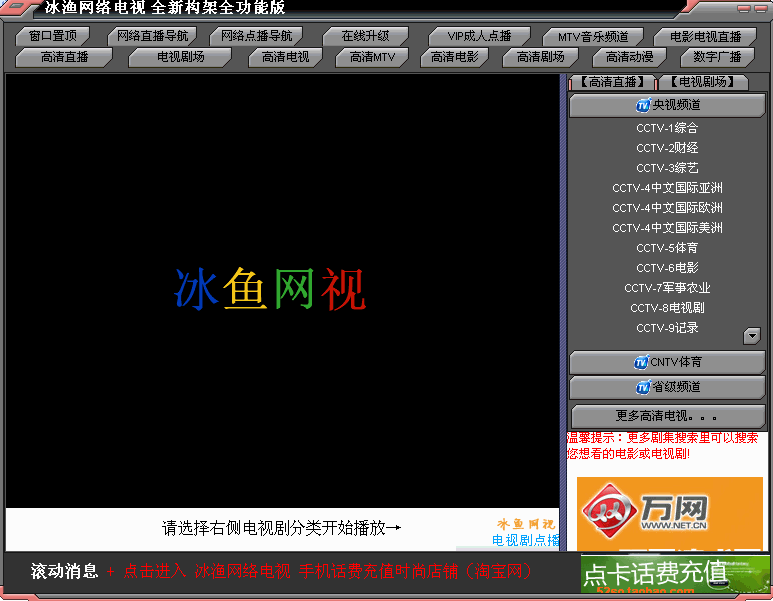
Task: Play CCTV-2财经 channel
Action: click(x=667, y=148)
